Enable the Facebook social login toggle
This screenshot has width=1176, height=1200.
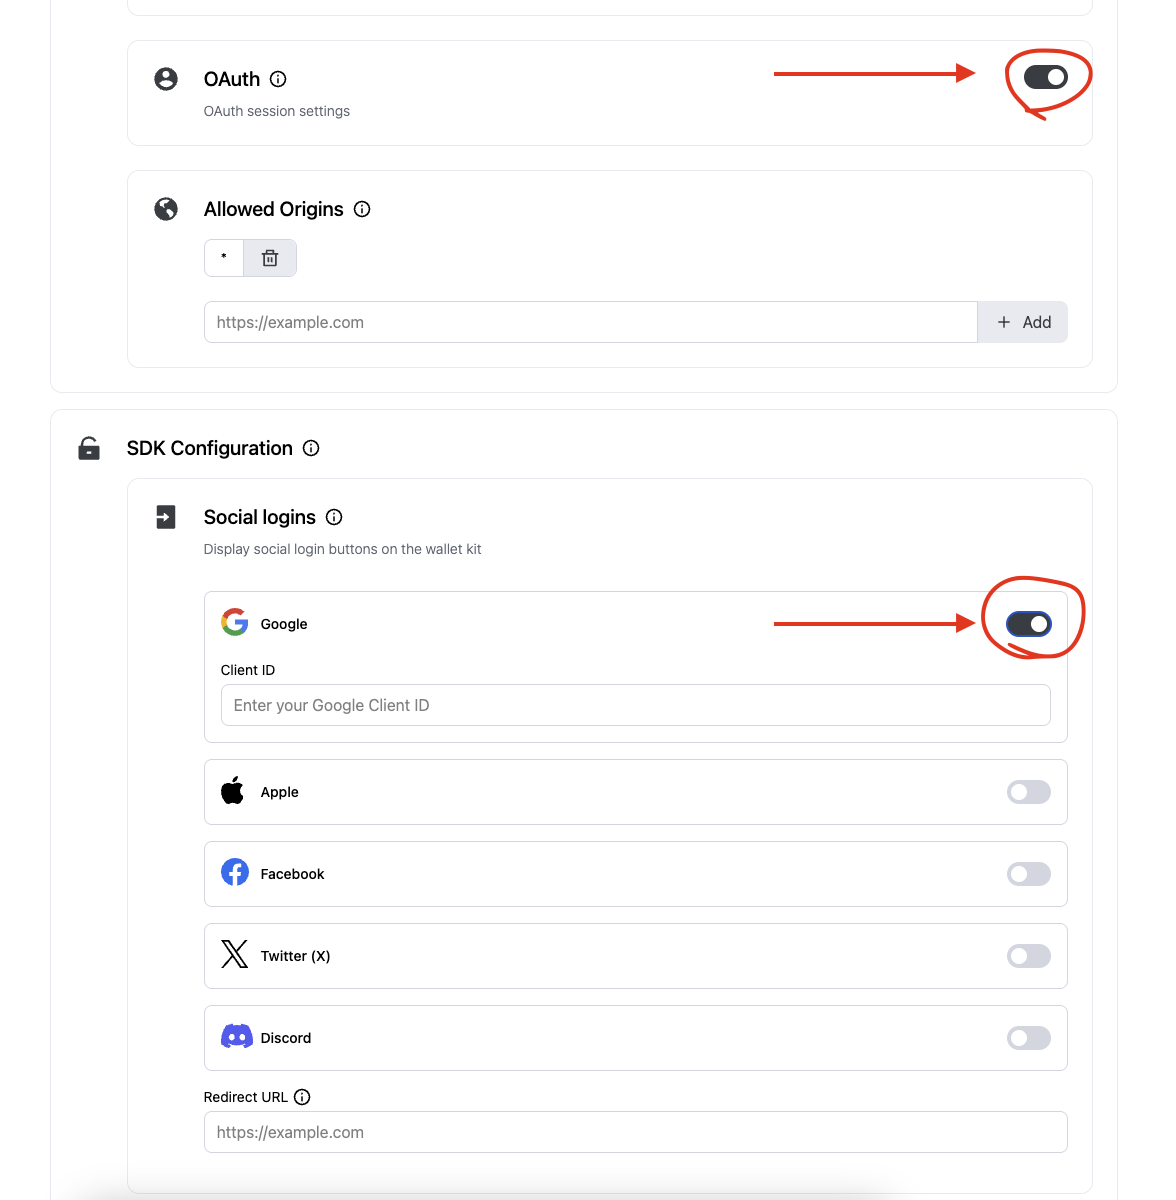1028,873
